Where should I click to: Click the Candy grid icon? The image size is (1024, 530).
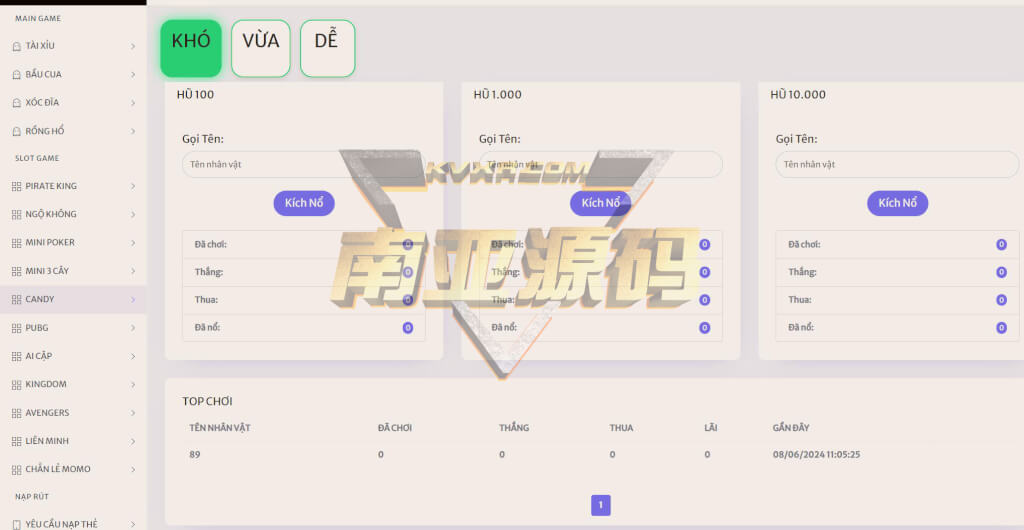16,300
